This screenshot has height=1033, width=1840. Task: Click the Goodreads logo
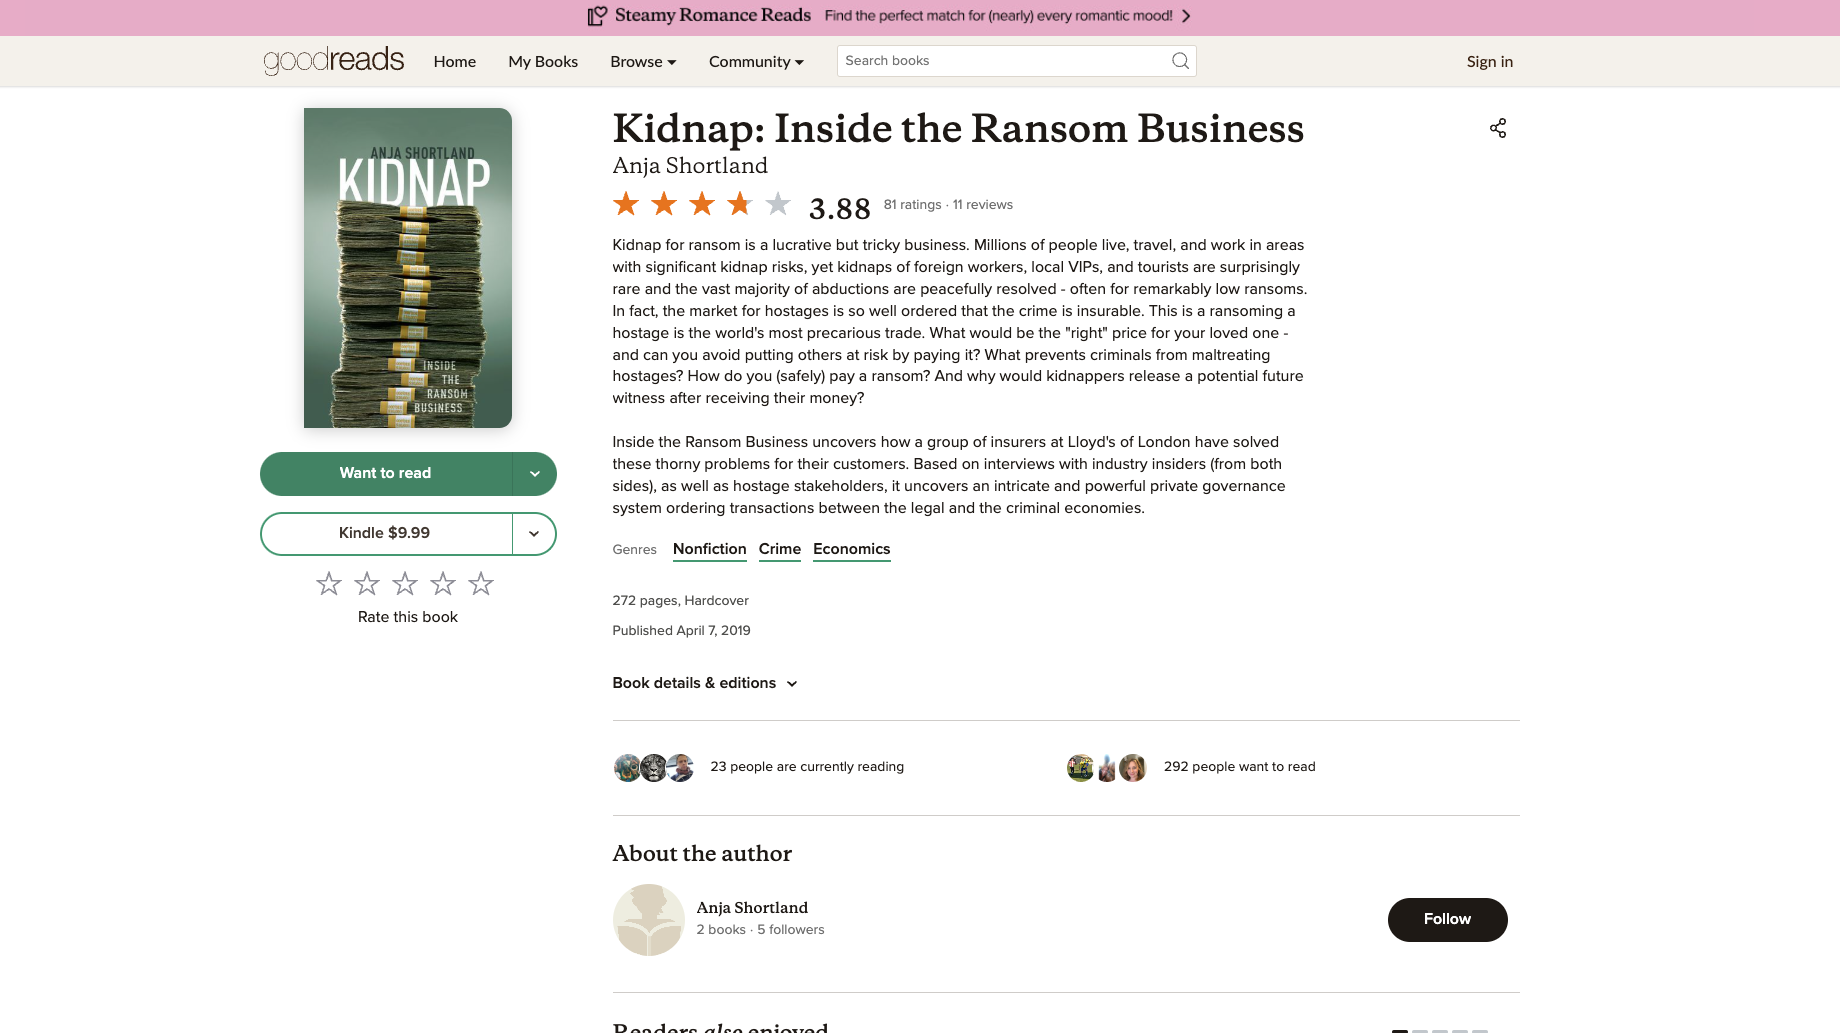point(333,61)
